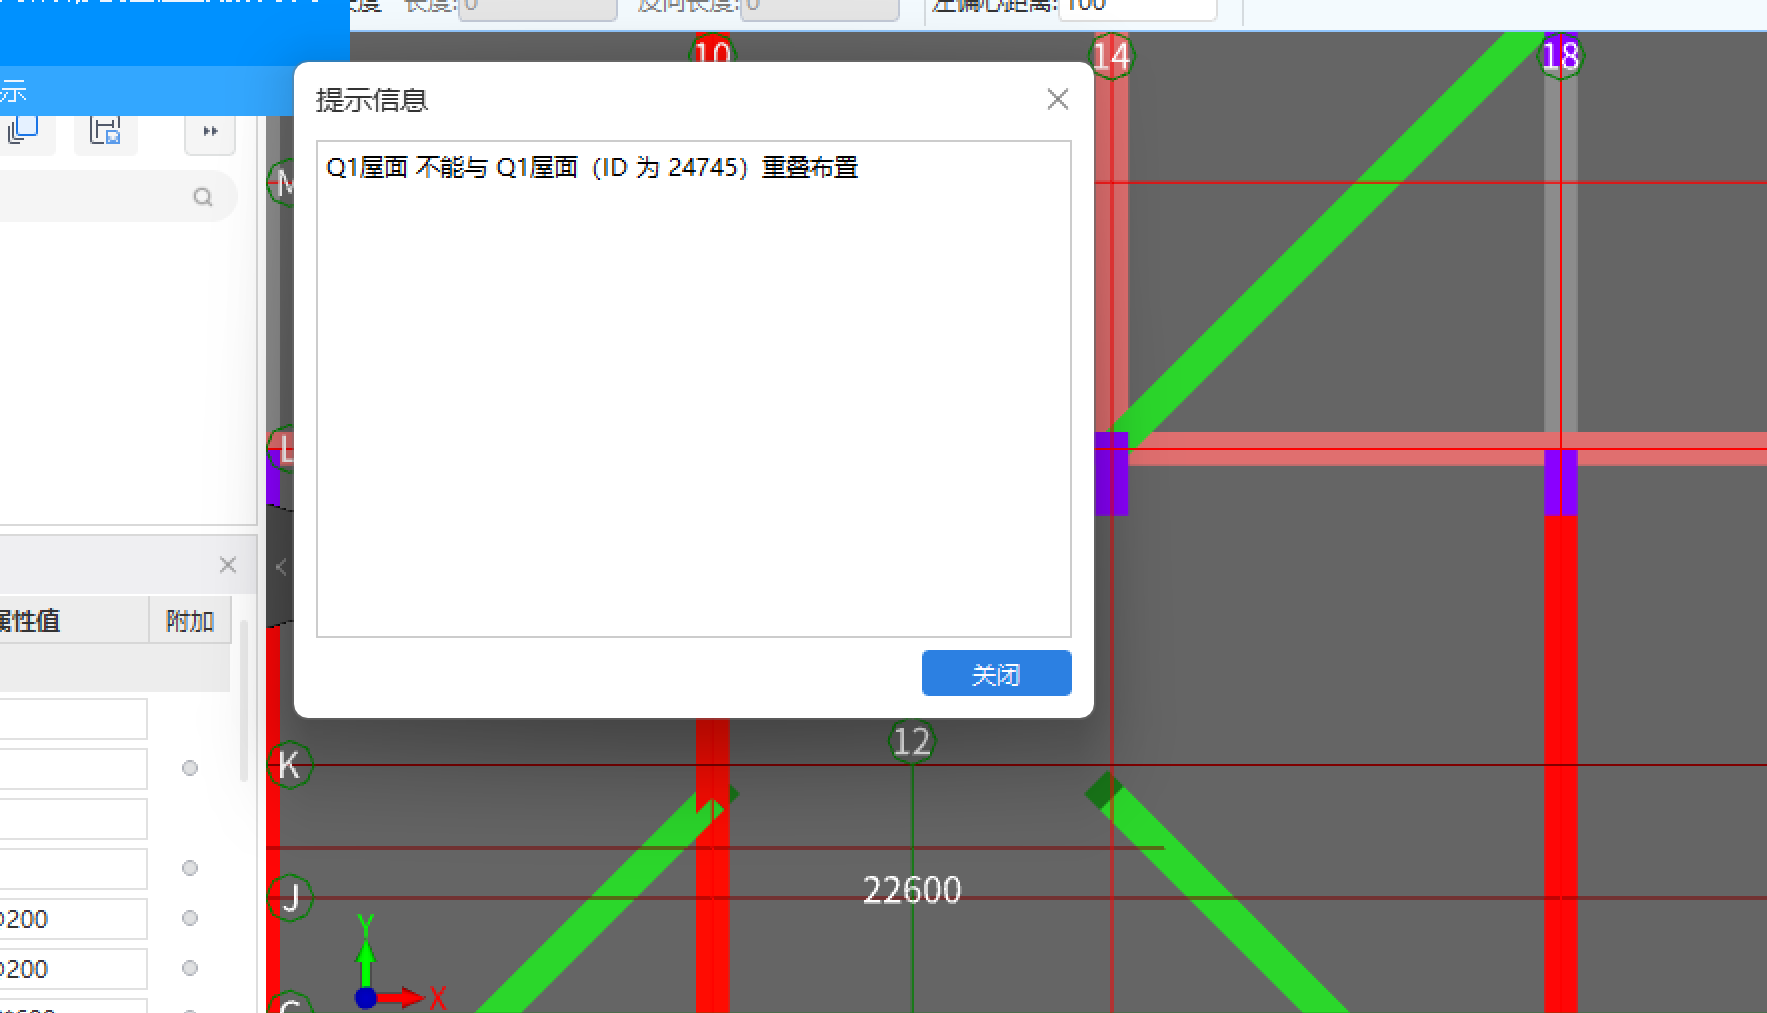Click the search magnifier icon in left panel
The height and width of the screenshot is (1013, 1767).
[203, 197]
